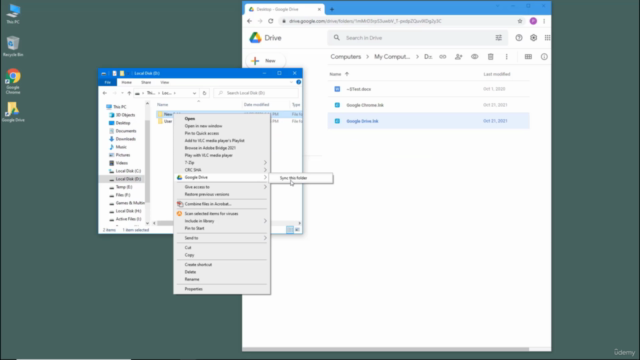Click Explorer refresh button
Screen dimensions: 640x360
coord(204,93)
